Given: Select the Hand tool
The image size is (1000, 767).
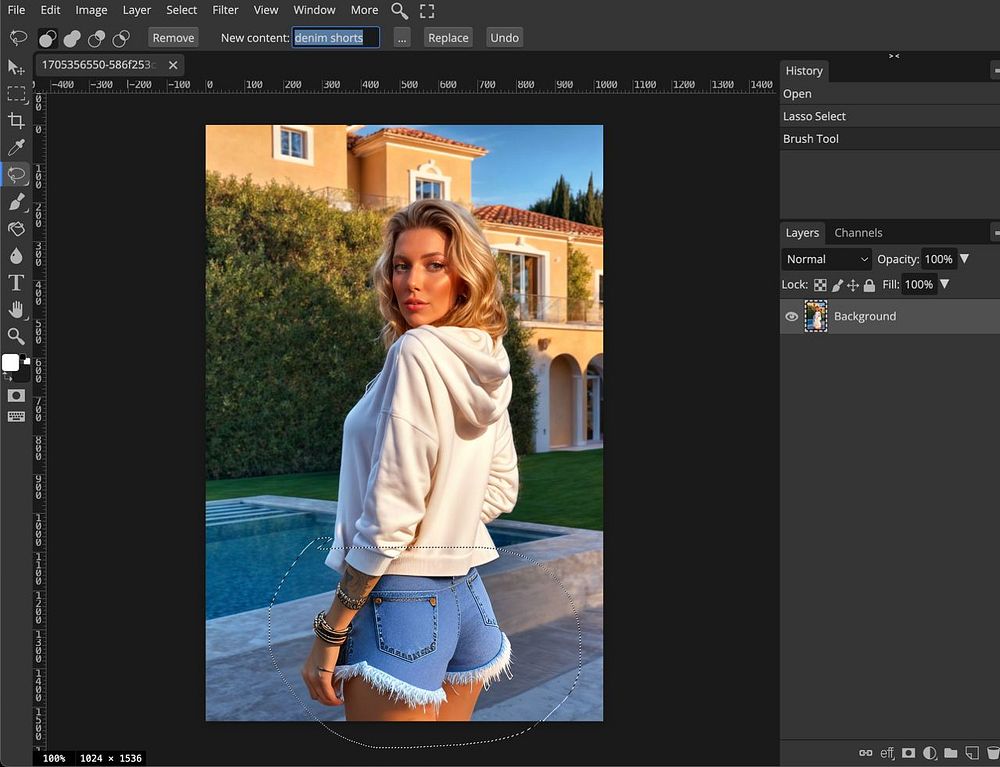Looking at the screenshot, I should point(16,310).
